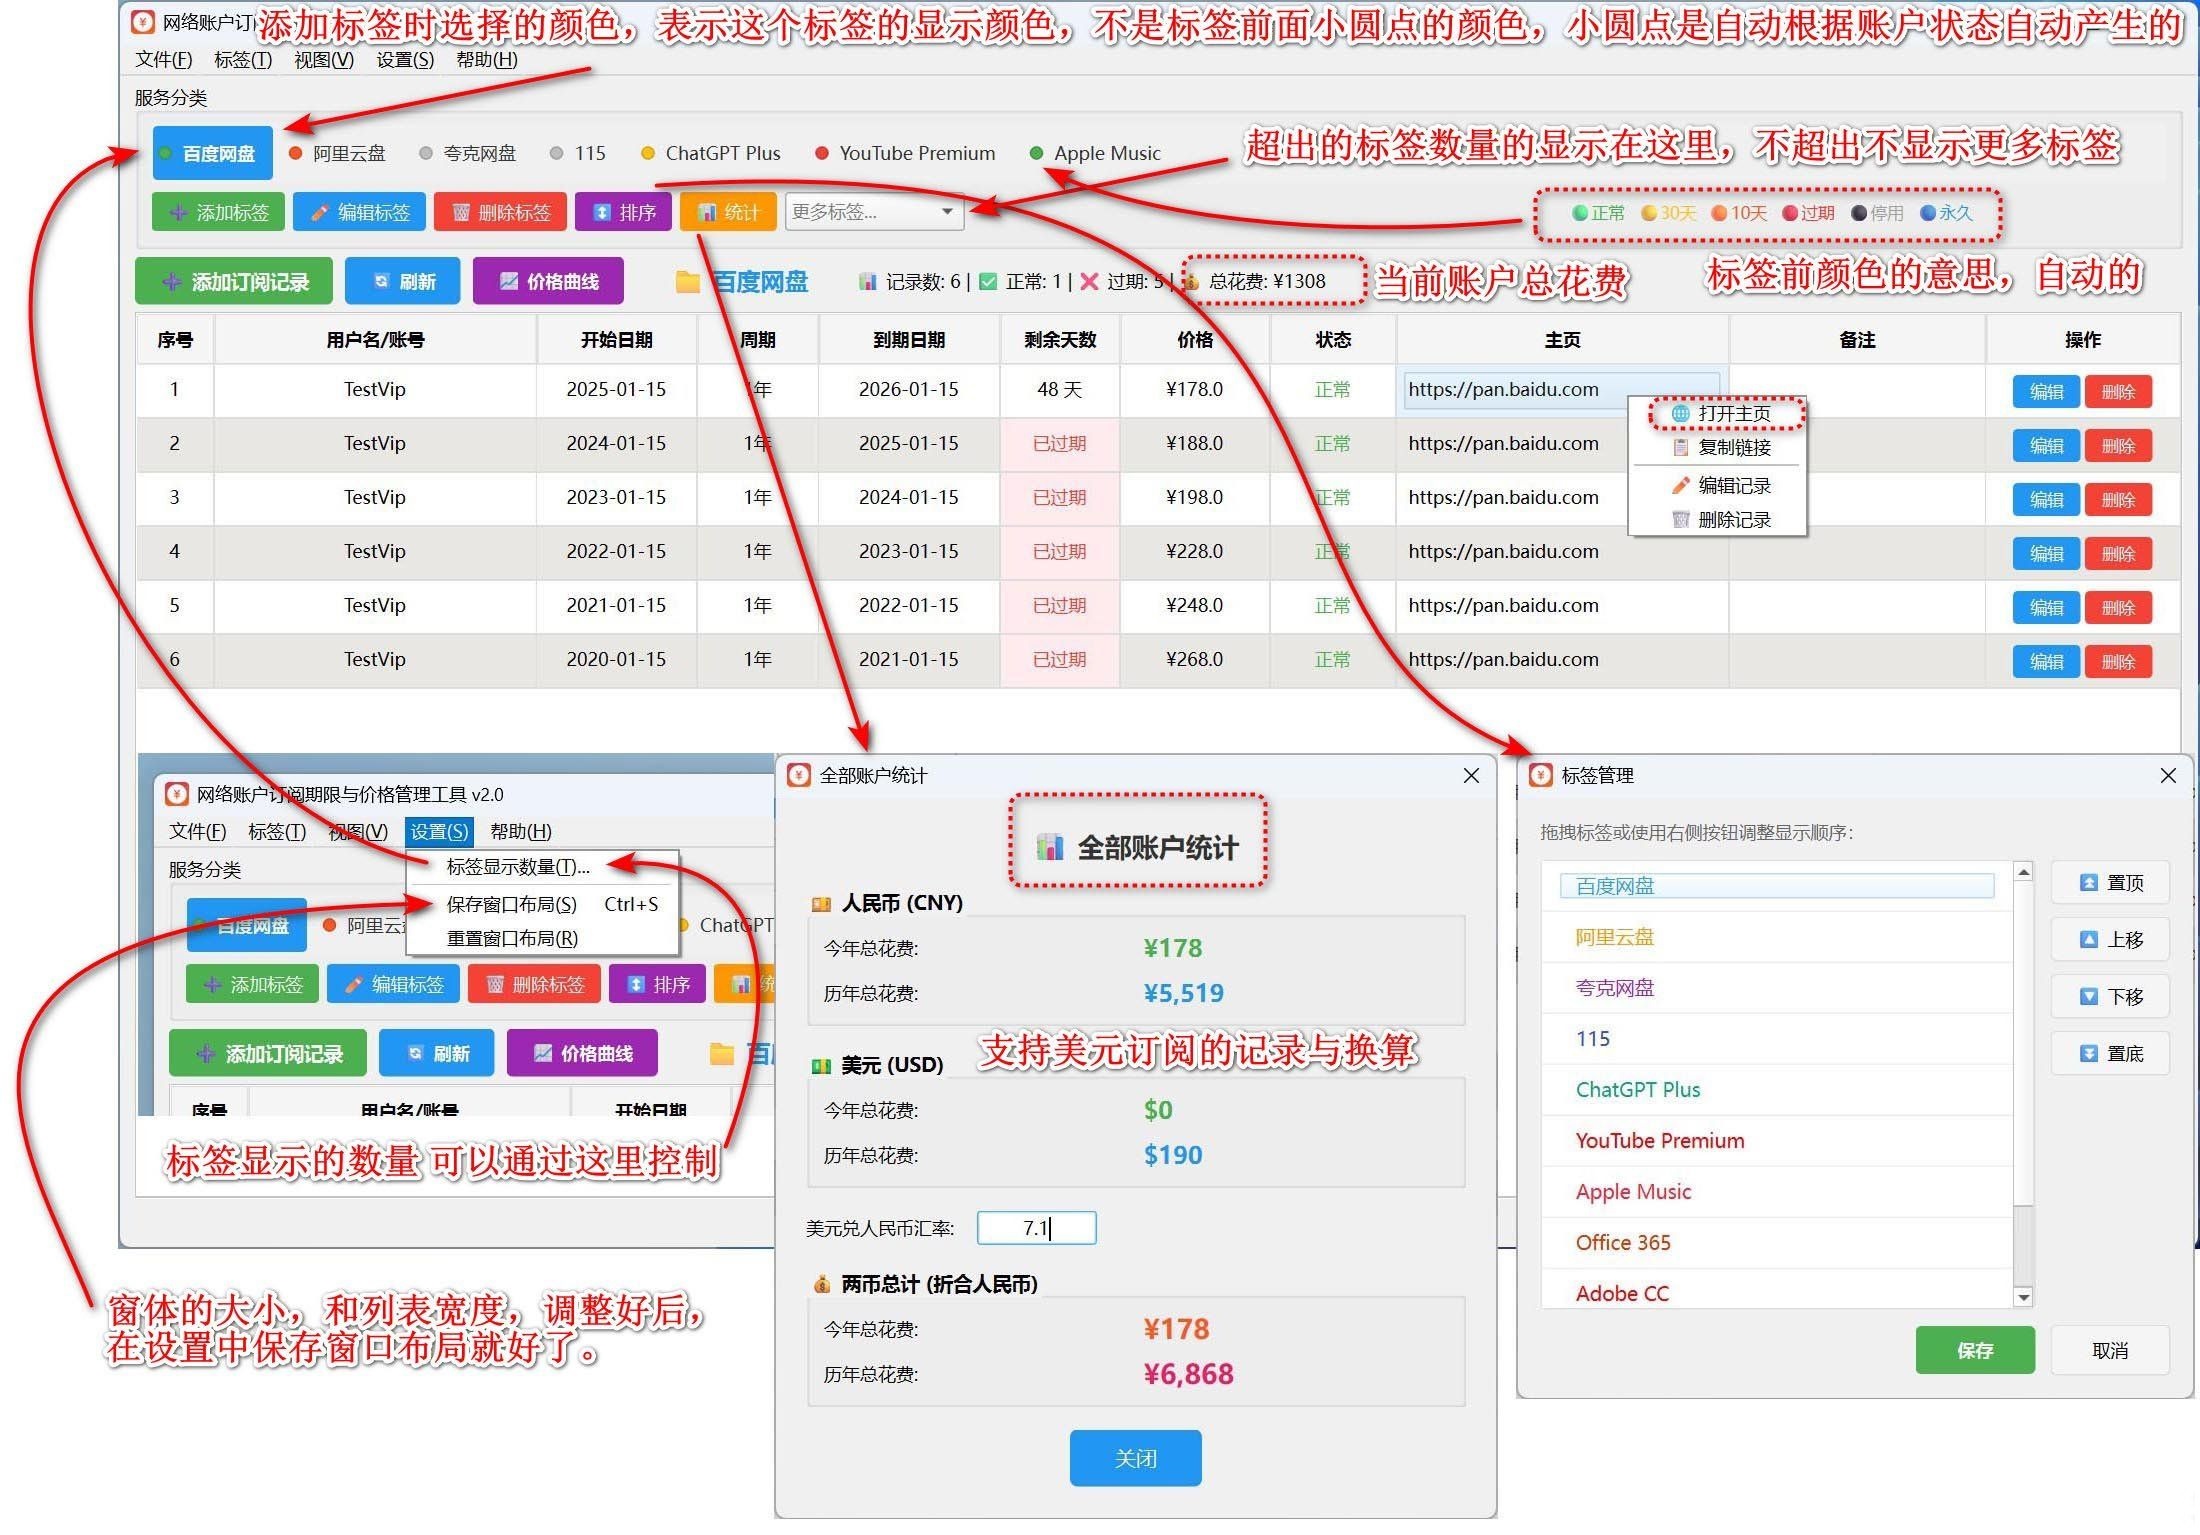Open the 价格曲线 price curve chart
Viewport: 2200px width, 1535px height.
[549, 281]
